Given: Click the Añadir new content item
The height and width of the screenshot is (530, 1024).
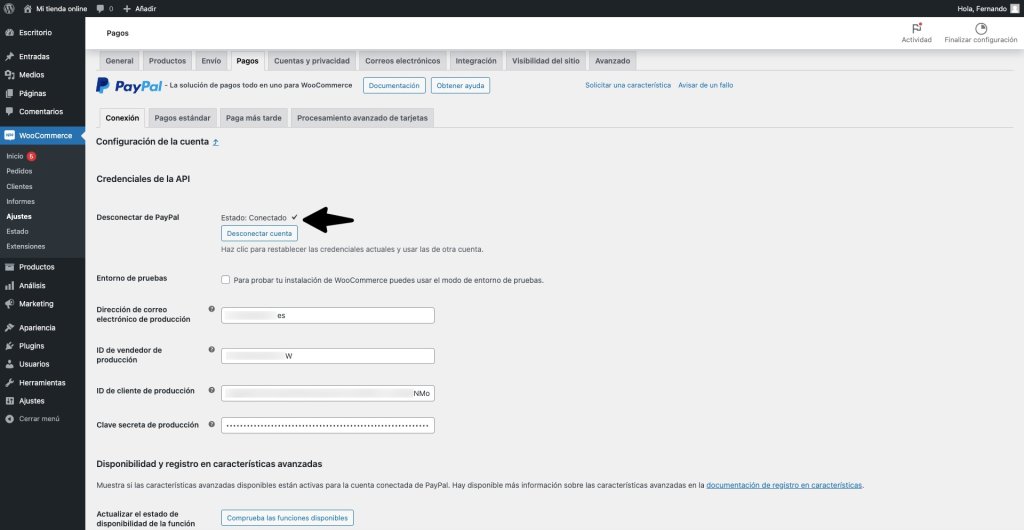Looking at the screenshot, I should pyautogui.click(x=139, y=8).
